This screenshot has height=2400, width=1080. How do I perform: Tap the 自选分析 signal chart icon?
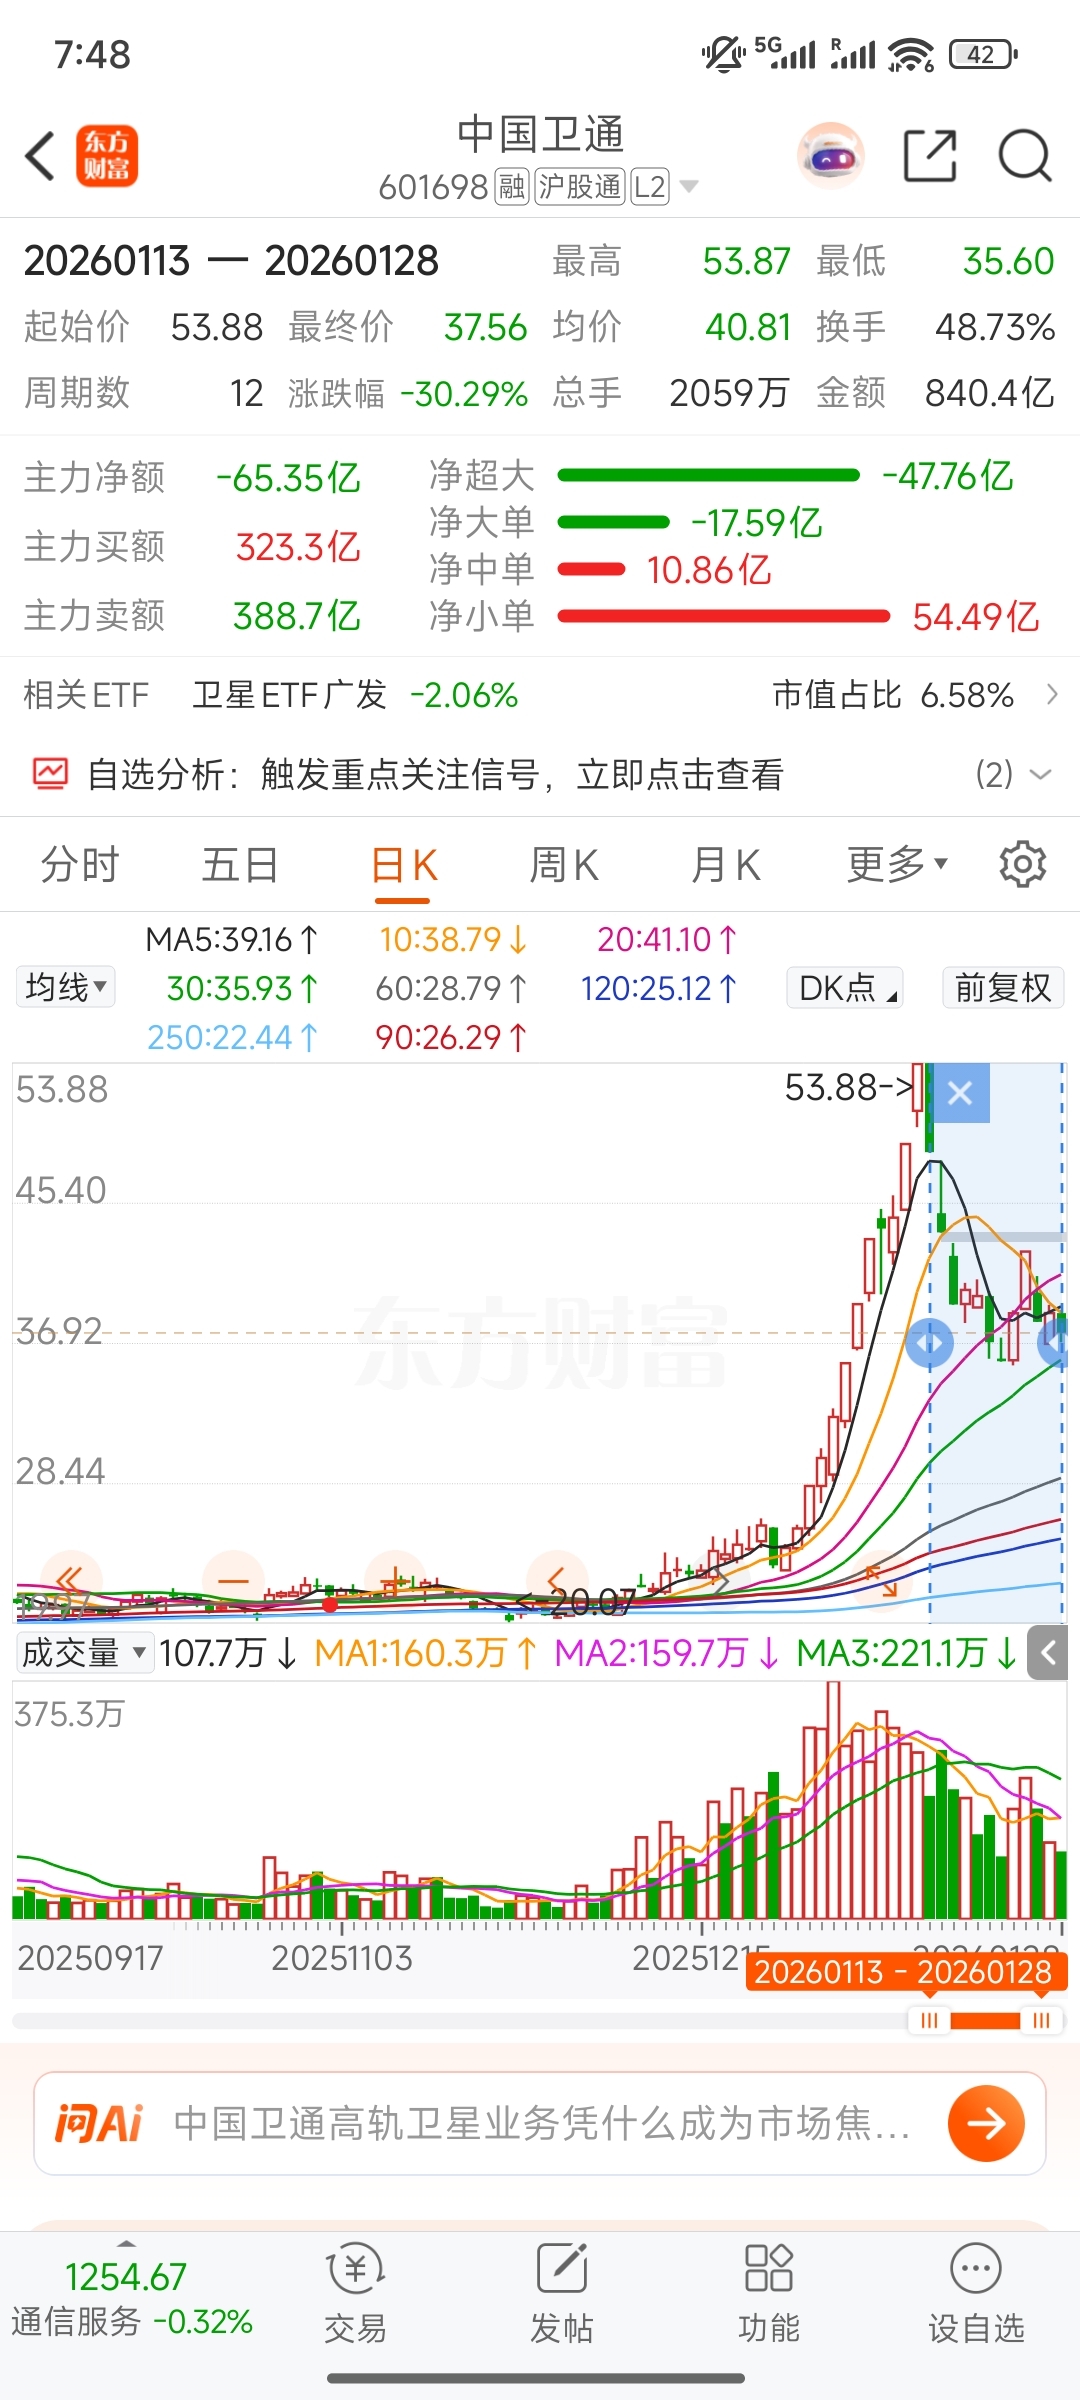pos(50,774)
